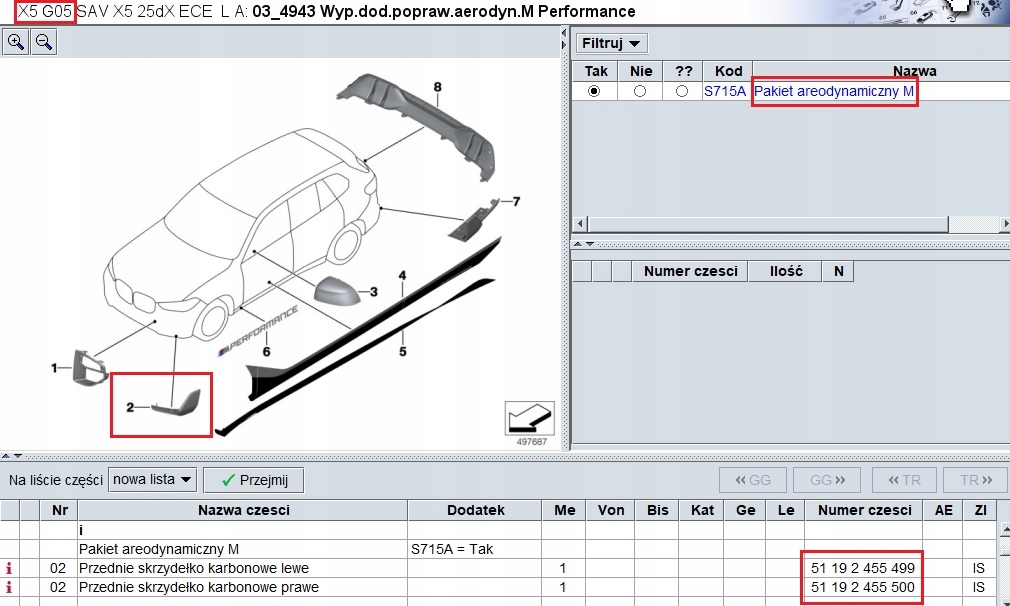Open the Filtruj dropdown menu
Viewport: 1010px width, 606px height.
(612, 44)
